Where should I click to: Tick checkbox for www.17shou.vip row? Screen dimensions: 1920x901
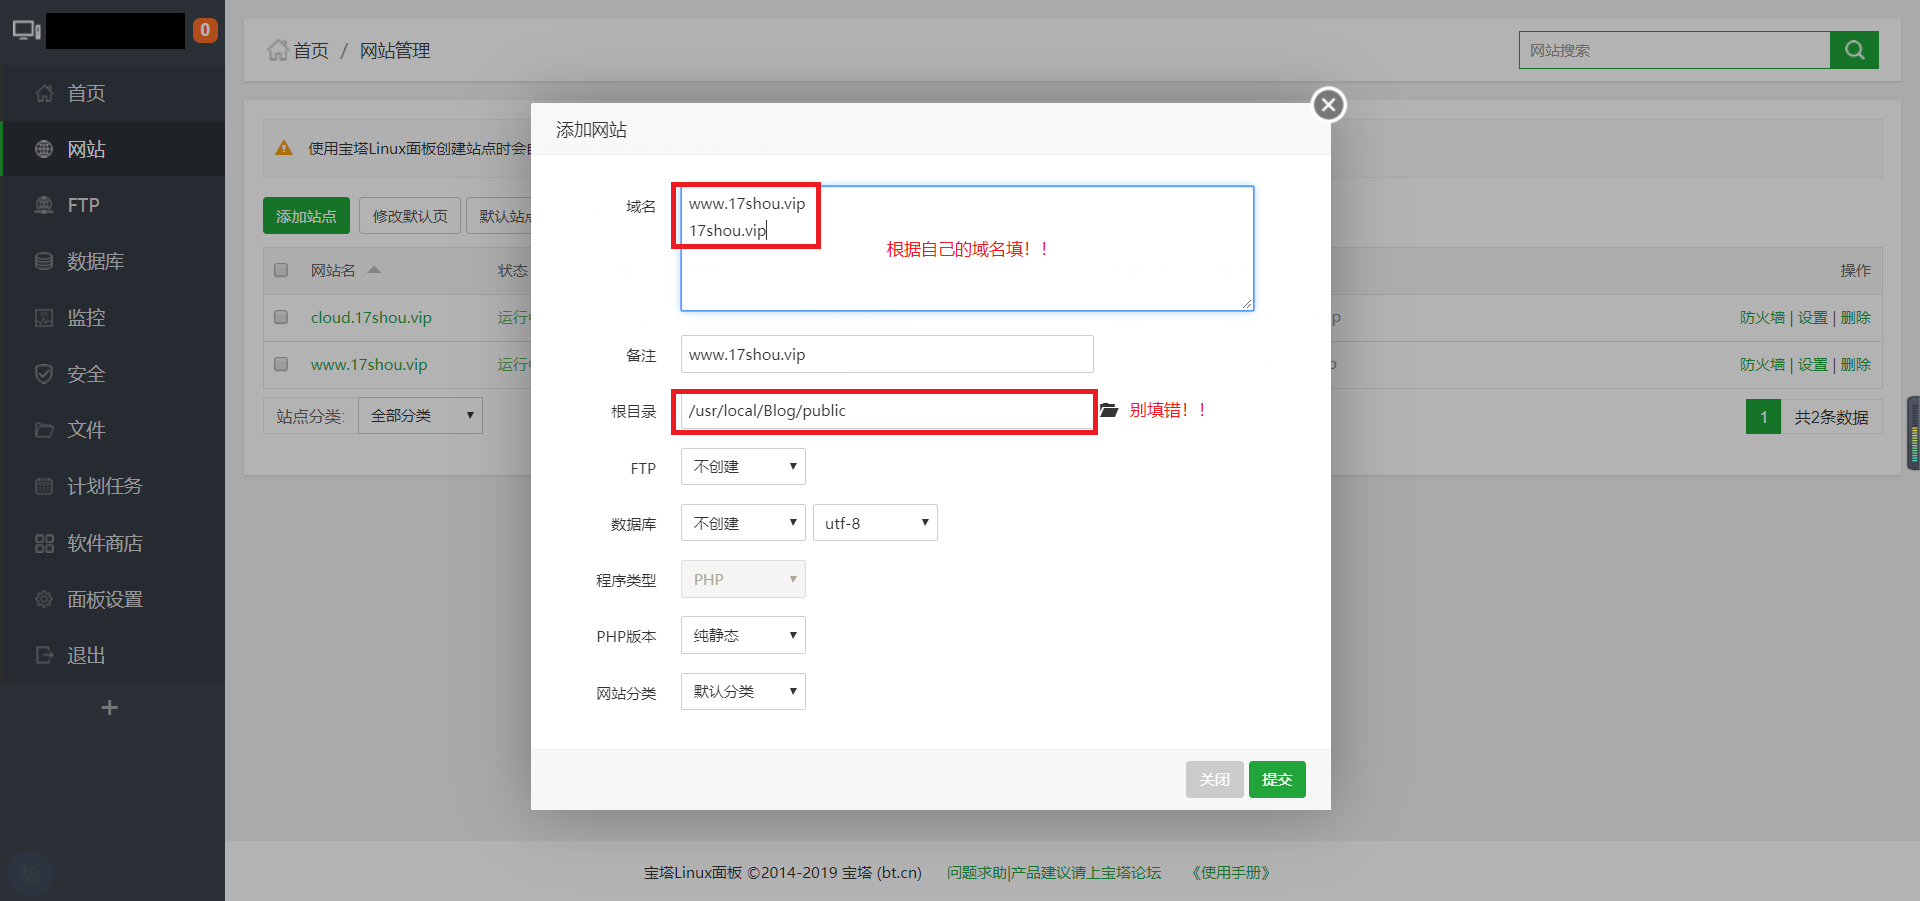281,364
